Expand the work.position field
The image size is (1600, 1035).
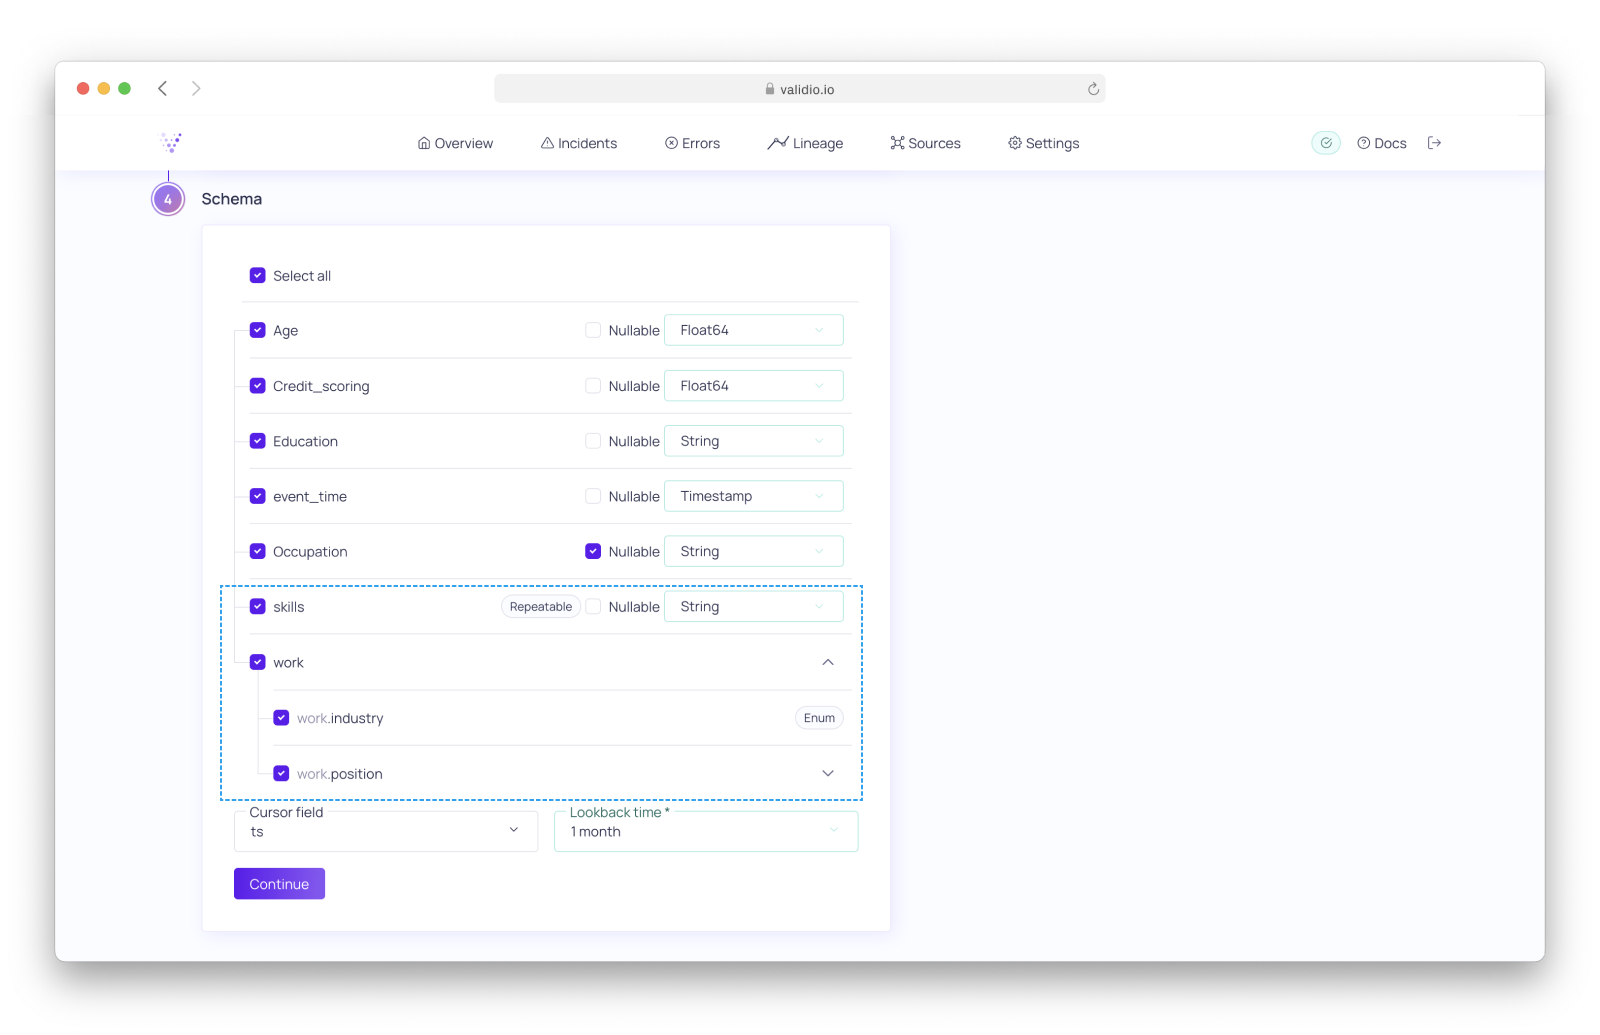(828, 773)
